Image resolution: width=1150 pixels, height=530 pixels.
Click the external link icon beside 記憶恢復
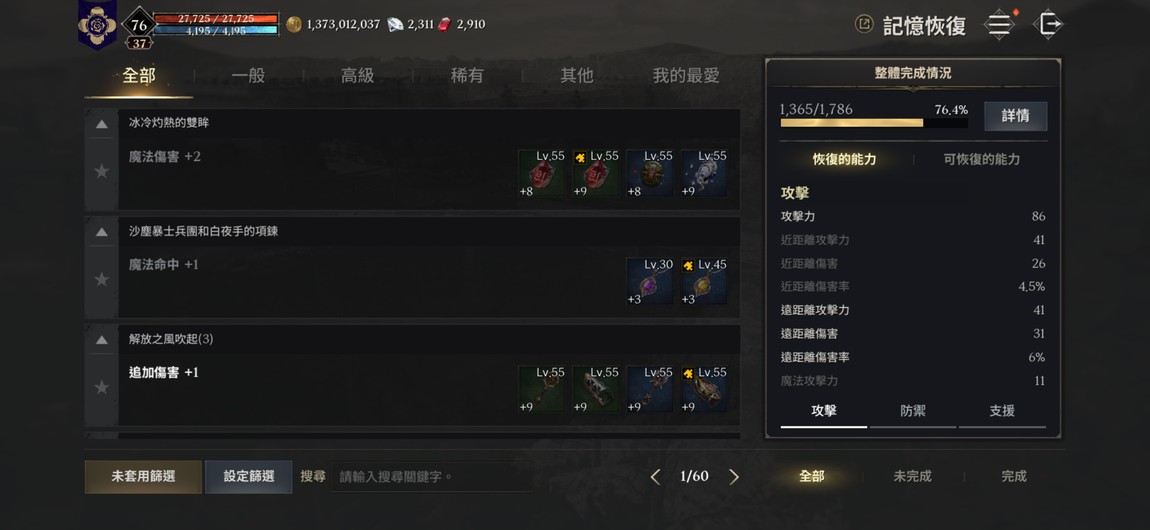(x=864, y=24)
